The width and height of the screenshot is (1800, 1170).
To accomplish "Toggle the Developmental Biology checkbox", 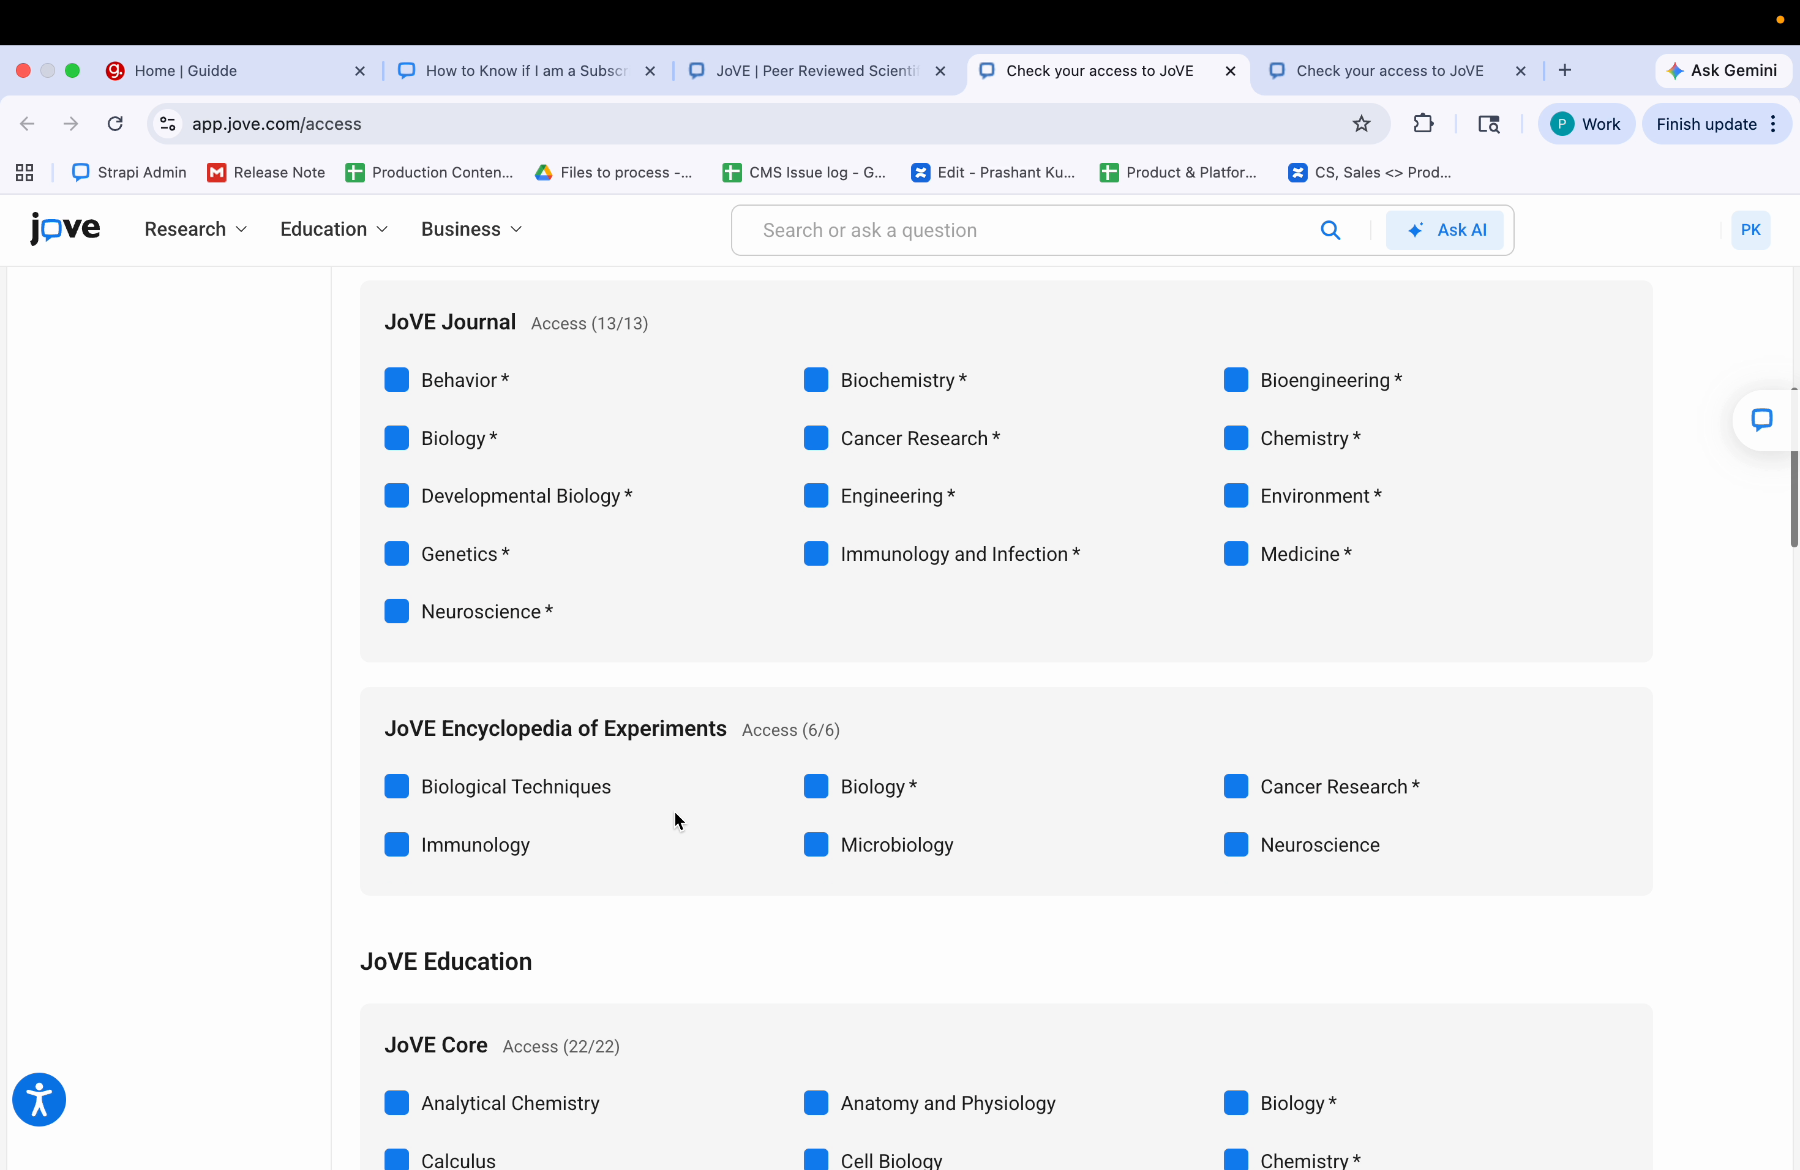I will pos(397,496).
